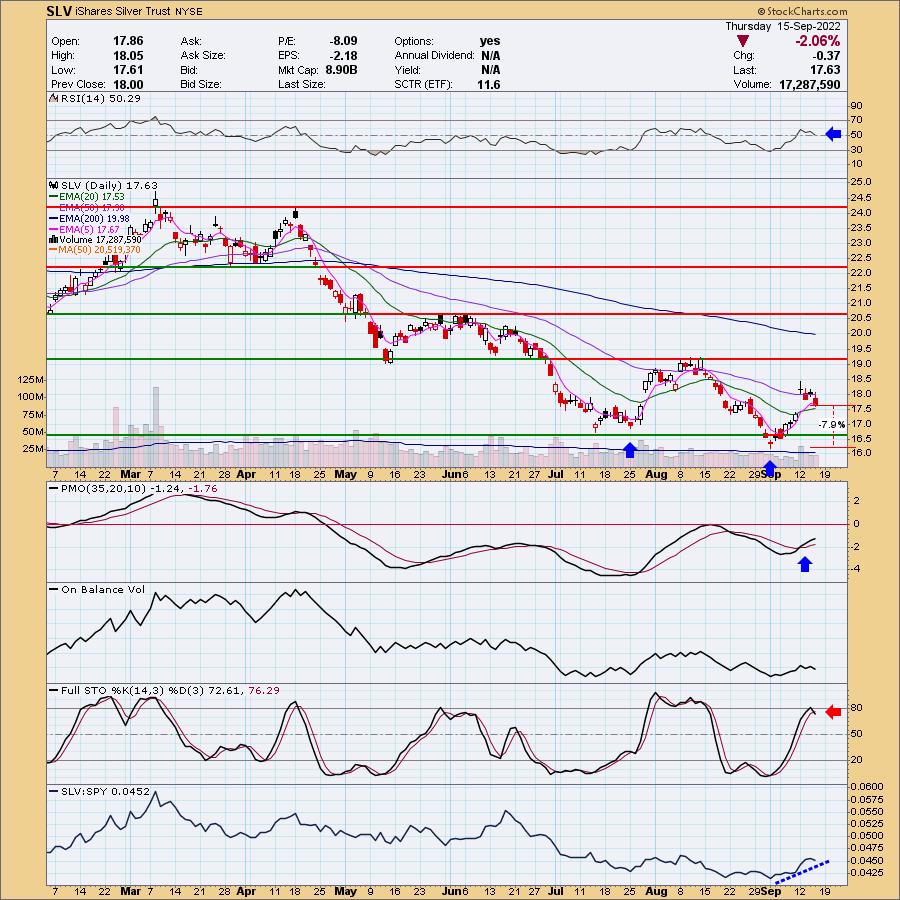Click the magenta EMA(5) legend line swatch
Screen dimensions: 900x900
click(54, 230)
